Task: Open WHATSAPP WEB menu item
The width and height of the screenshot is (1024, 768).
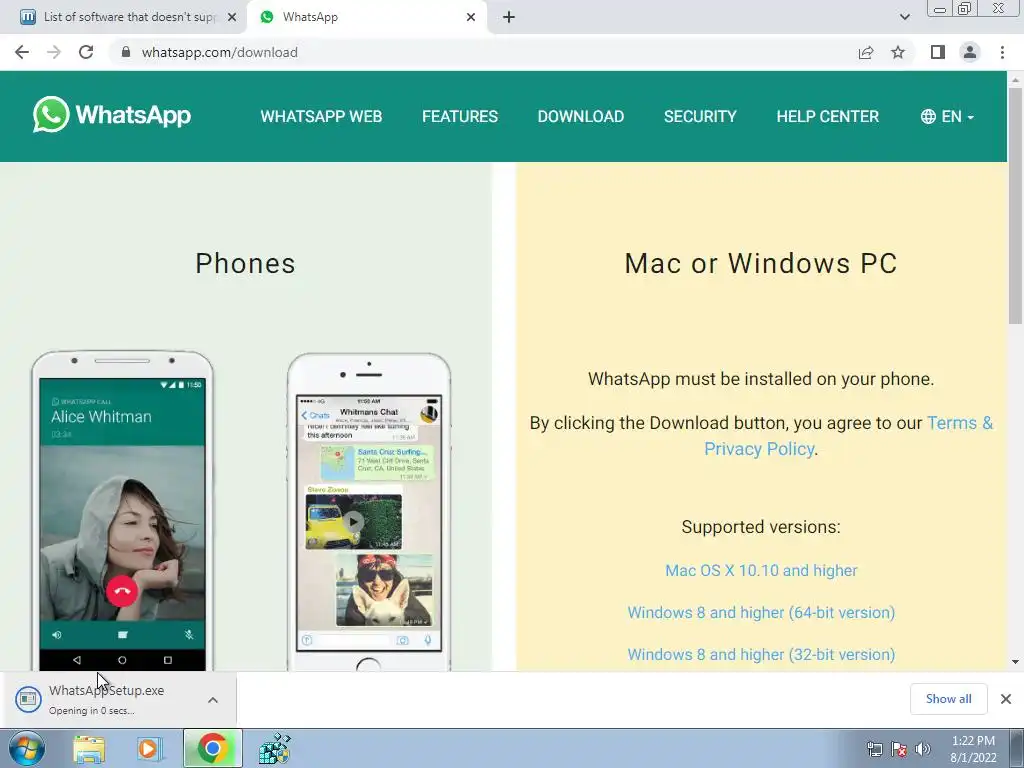Action: tap(321, 116)
